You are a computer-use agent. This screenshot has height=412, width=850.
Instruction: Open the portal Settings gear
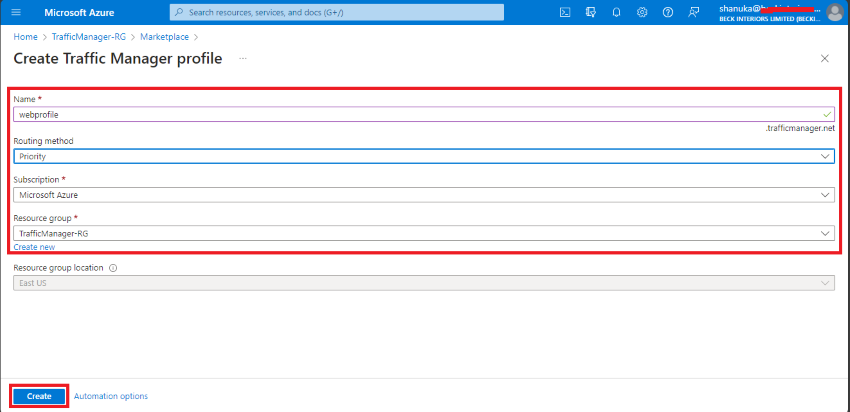[x=642, y=12]
